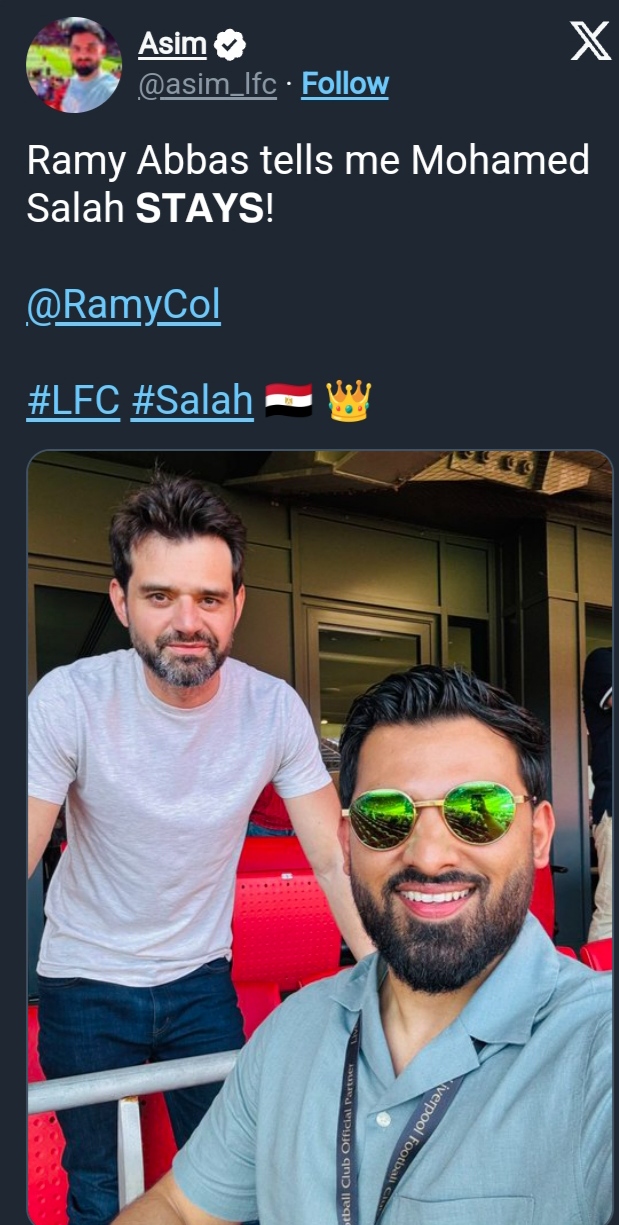Open the attached selfie photo
Viewport: 619px width, 1225px height.
coord(319,837)
